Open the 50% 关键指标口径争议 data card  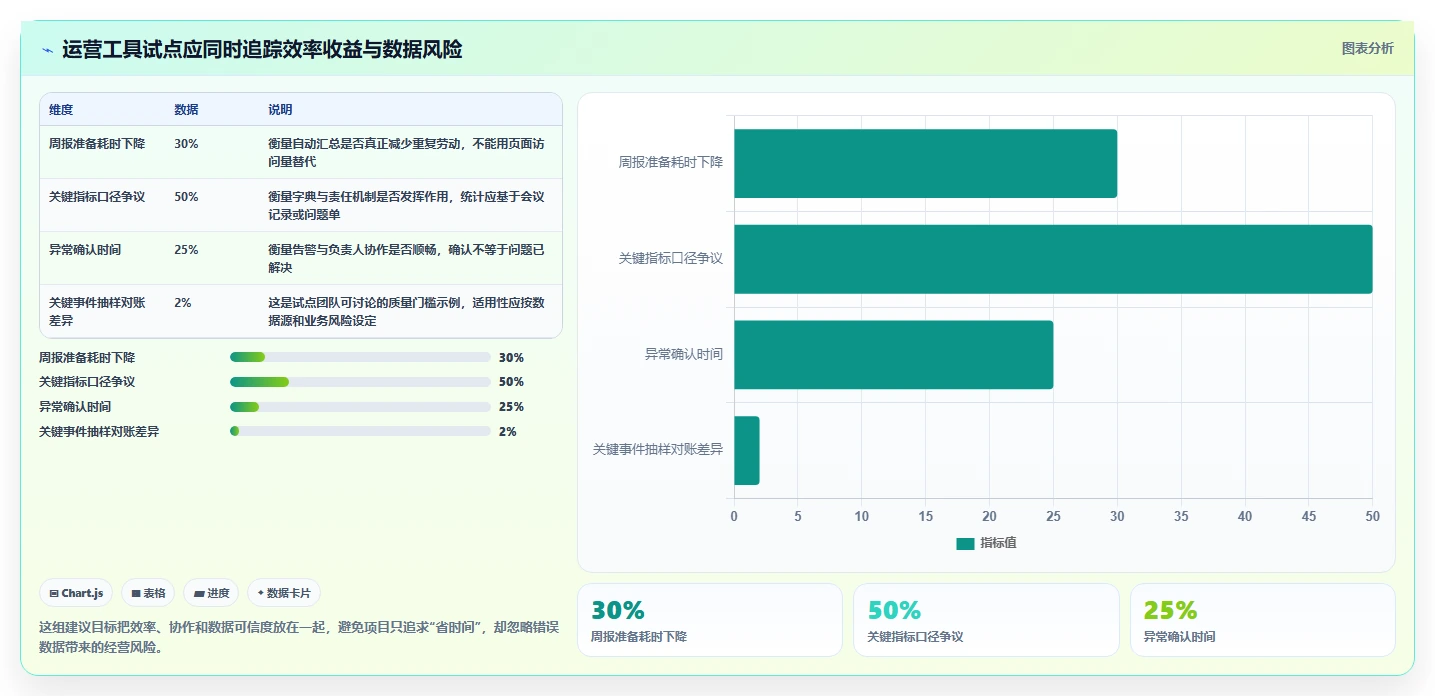[x=986, y=620]
